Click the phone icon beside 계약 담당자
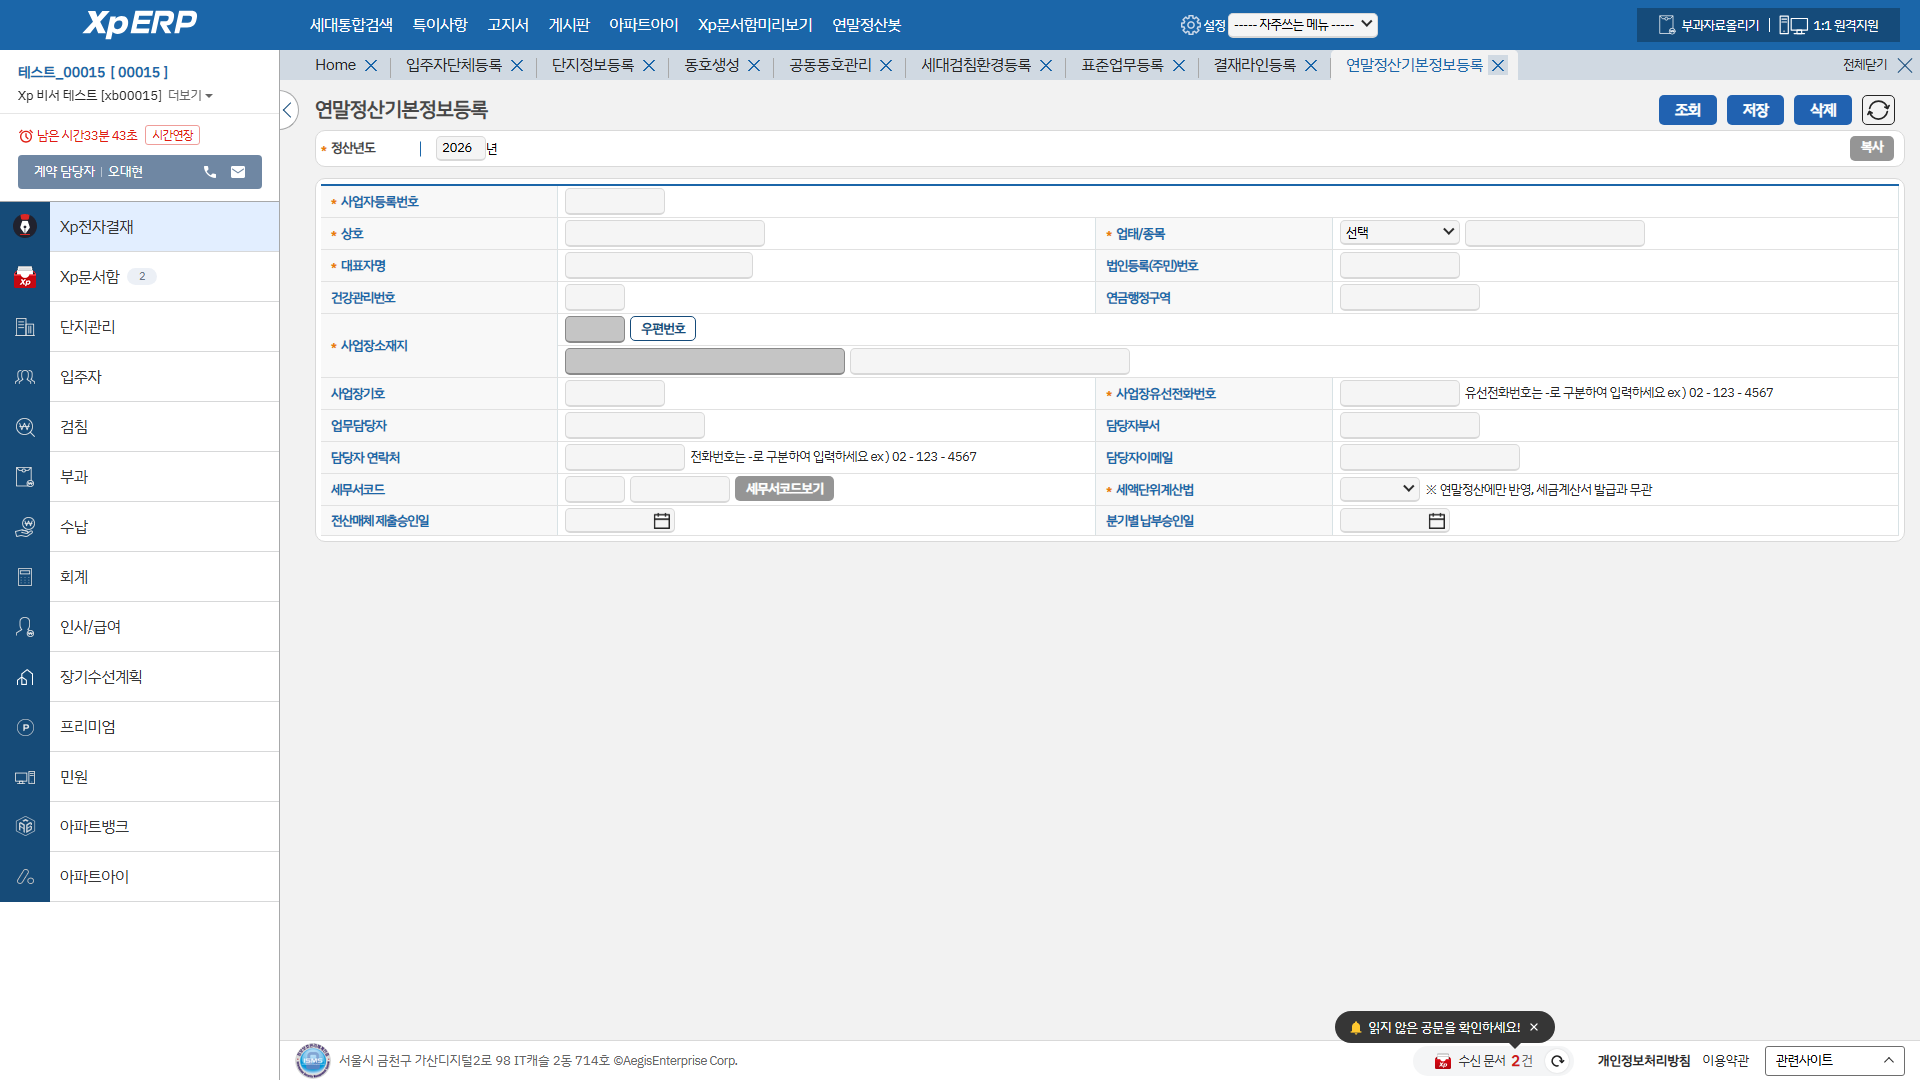 click(x=210, y=172)
